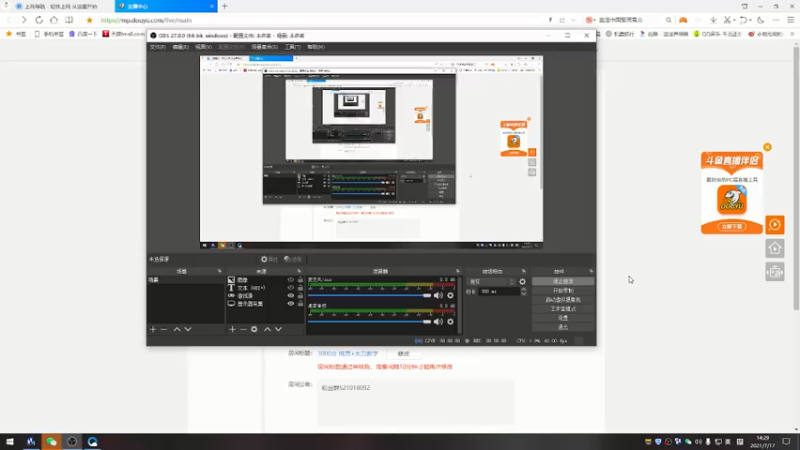The image size is (800, 450).
Task: Add a new scene with the plus icon
Action: (153, 330)
